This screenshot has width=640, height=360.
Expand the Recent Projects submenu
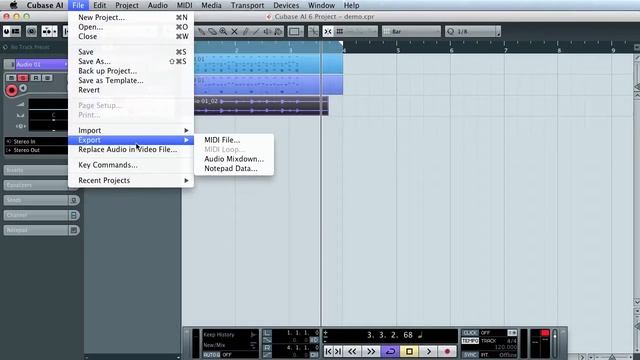pos(131,180)
